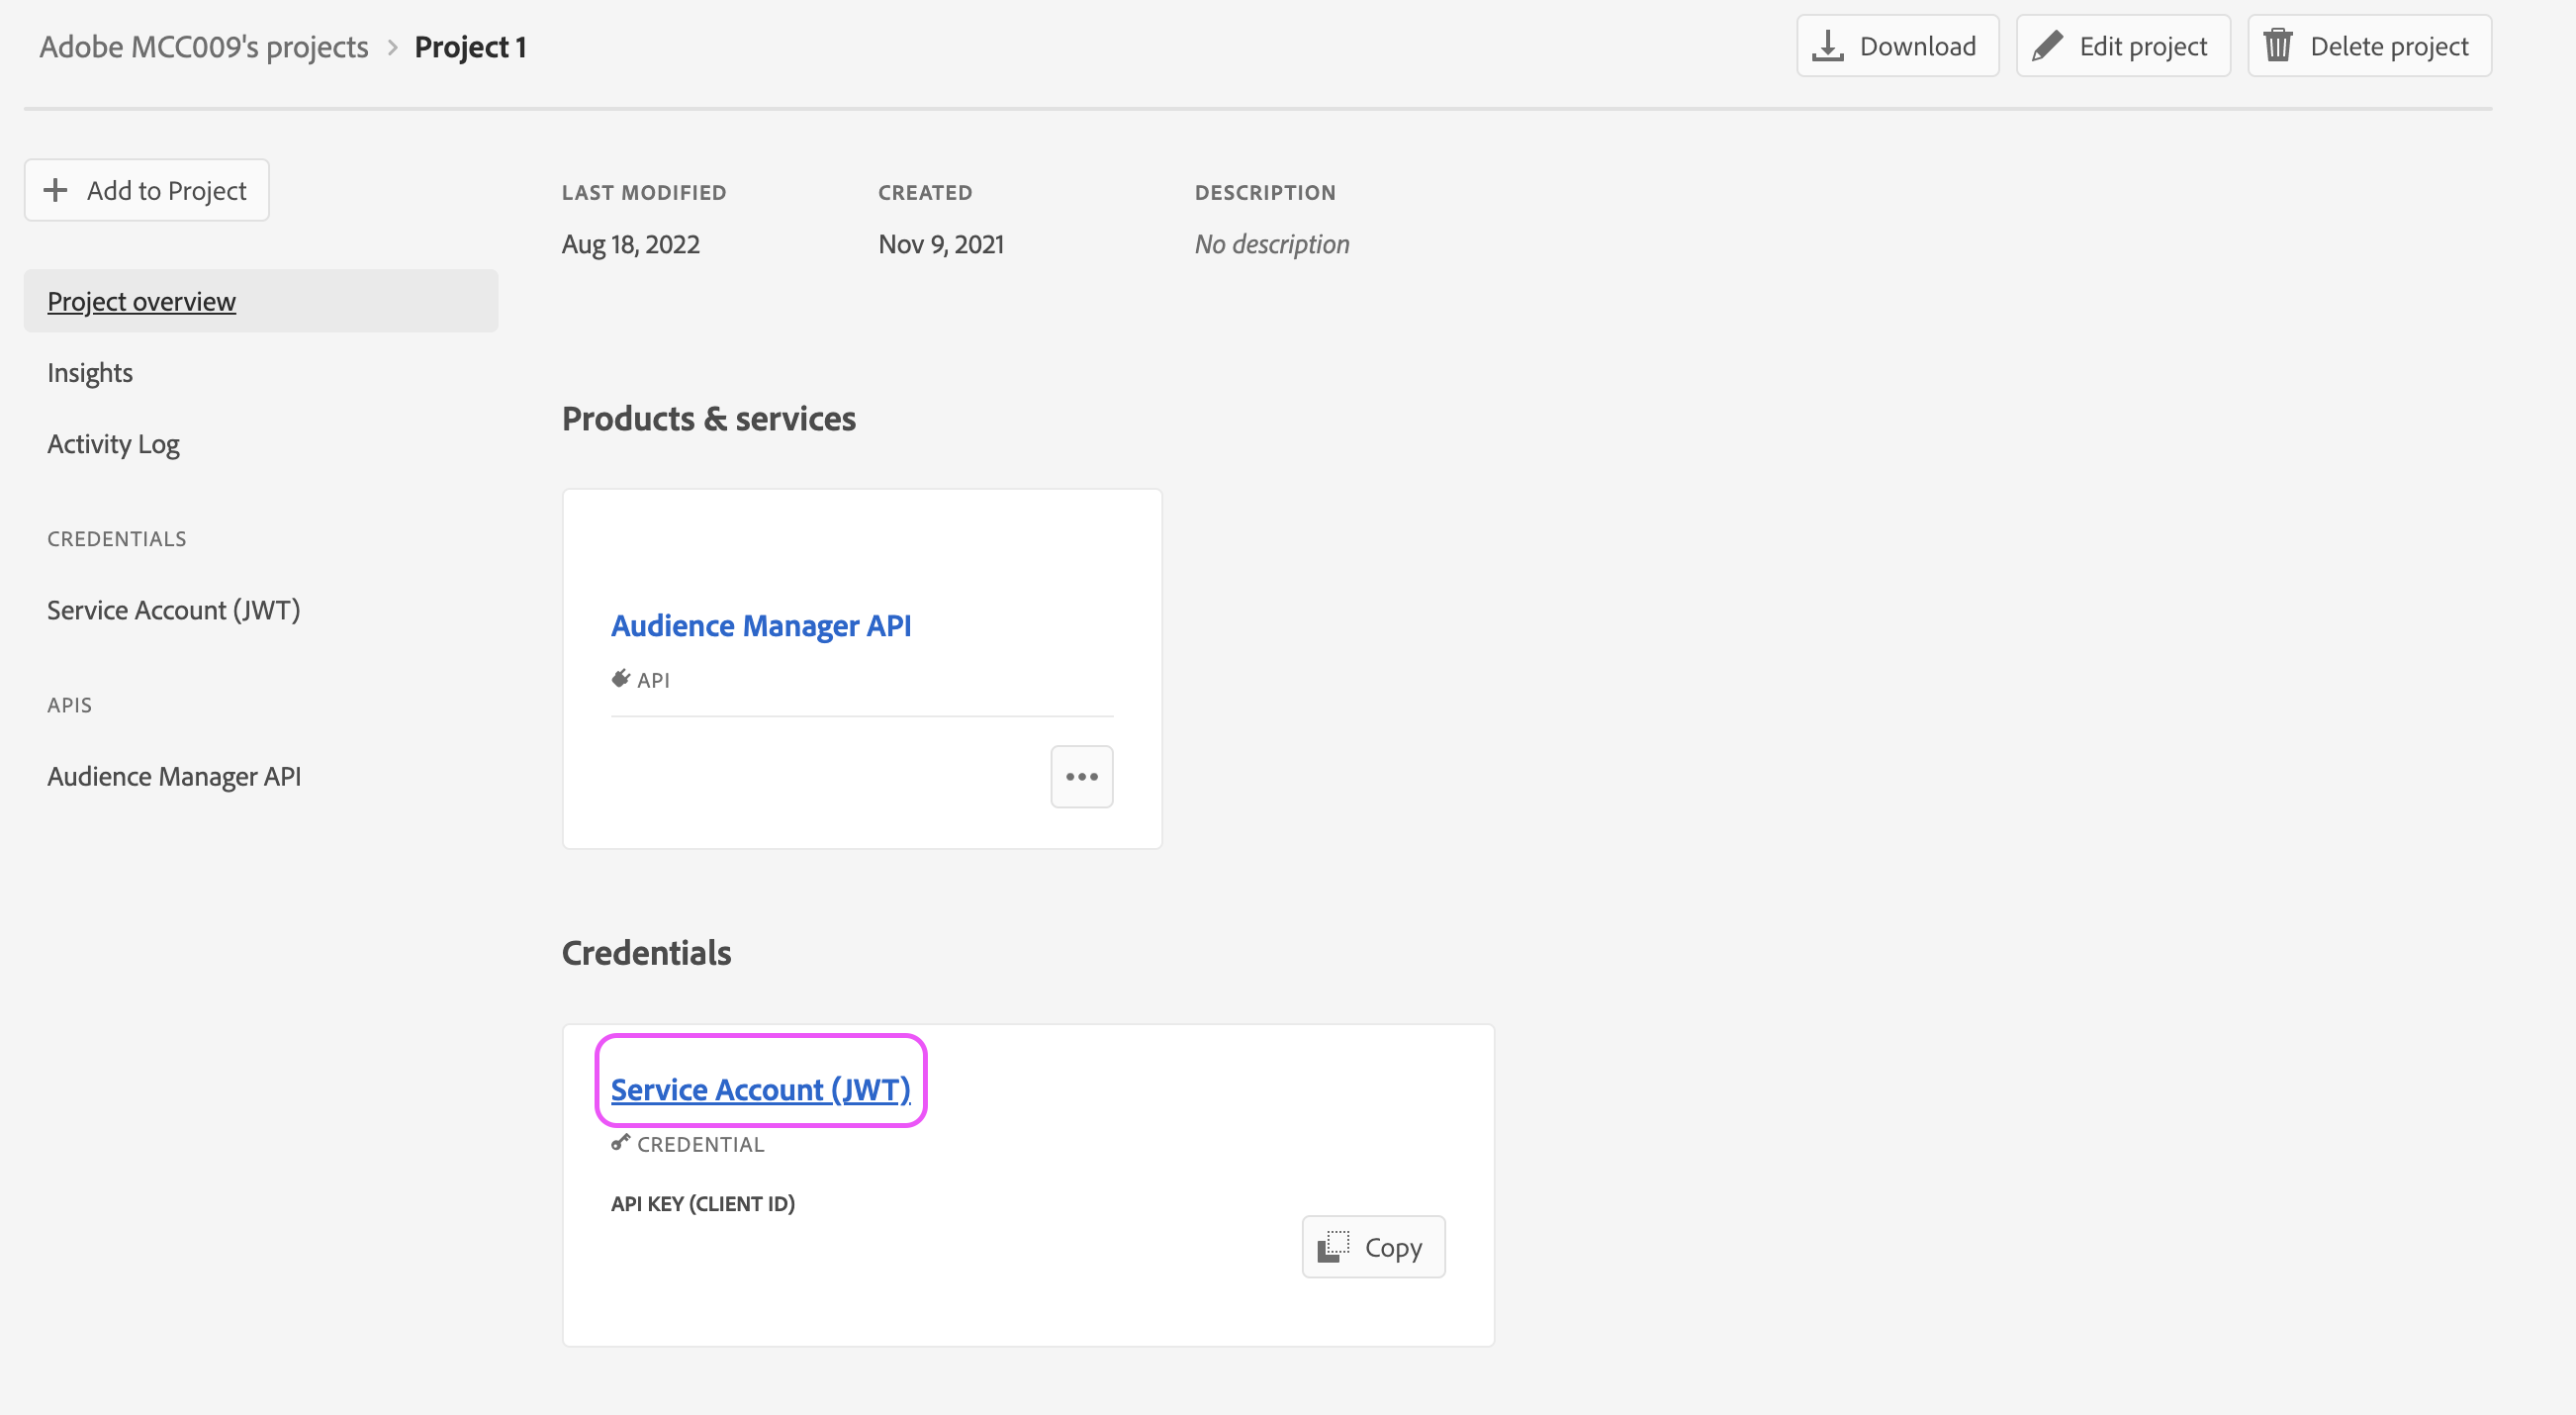Open Activity Log in the sidebar

pos(113,444)
